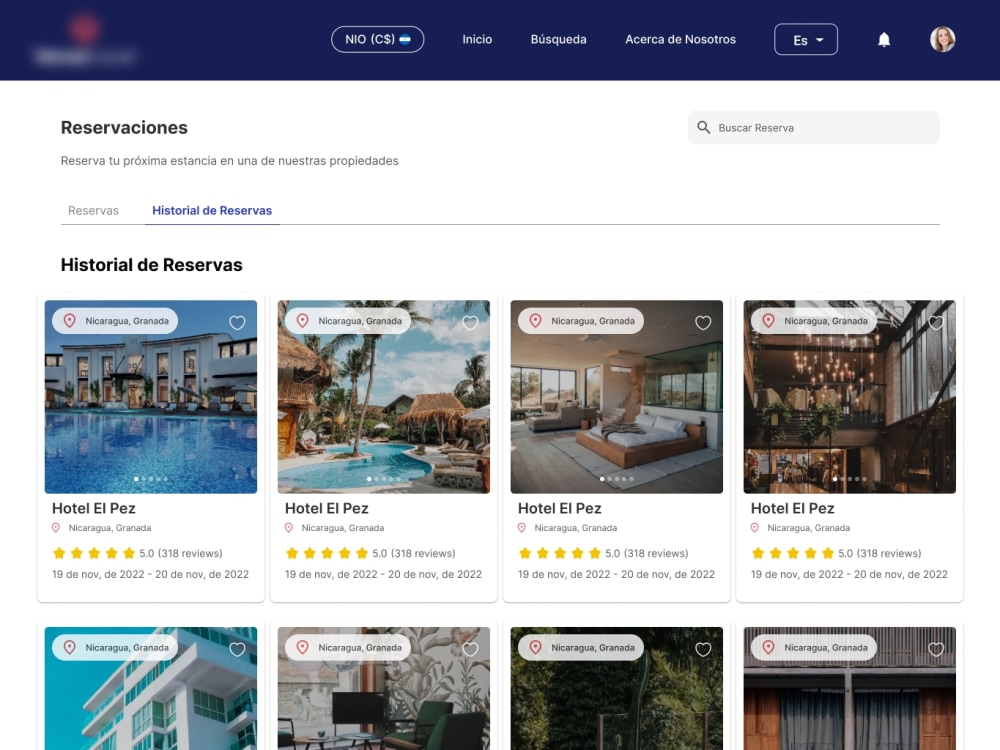This screenshot has height=750, width=1000.
Task: Click location pin badge on wooden doors photo
Action: (813, 647)
